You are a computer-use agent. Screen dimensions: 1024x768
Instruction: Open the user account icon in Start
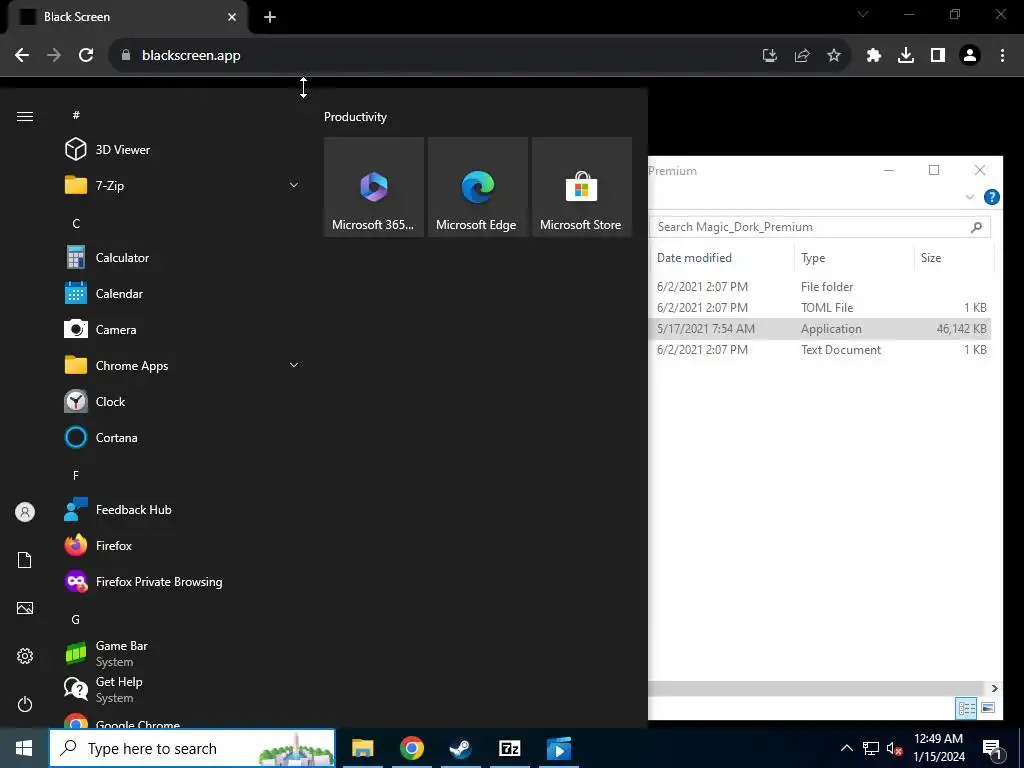25,512
